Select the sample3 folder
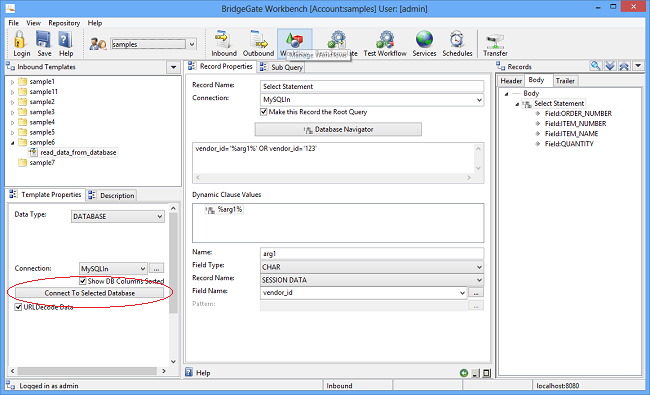The height and width of the screenshot is (395, 650). coord(42,112)
